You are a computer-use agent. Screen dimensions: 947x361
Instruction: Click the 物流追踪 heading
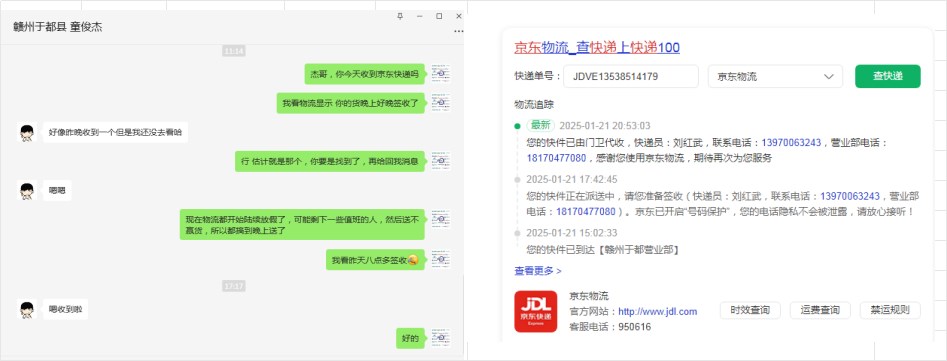click(x=534, y=104)
